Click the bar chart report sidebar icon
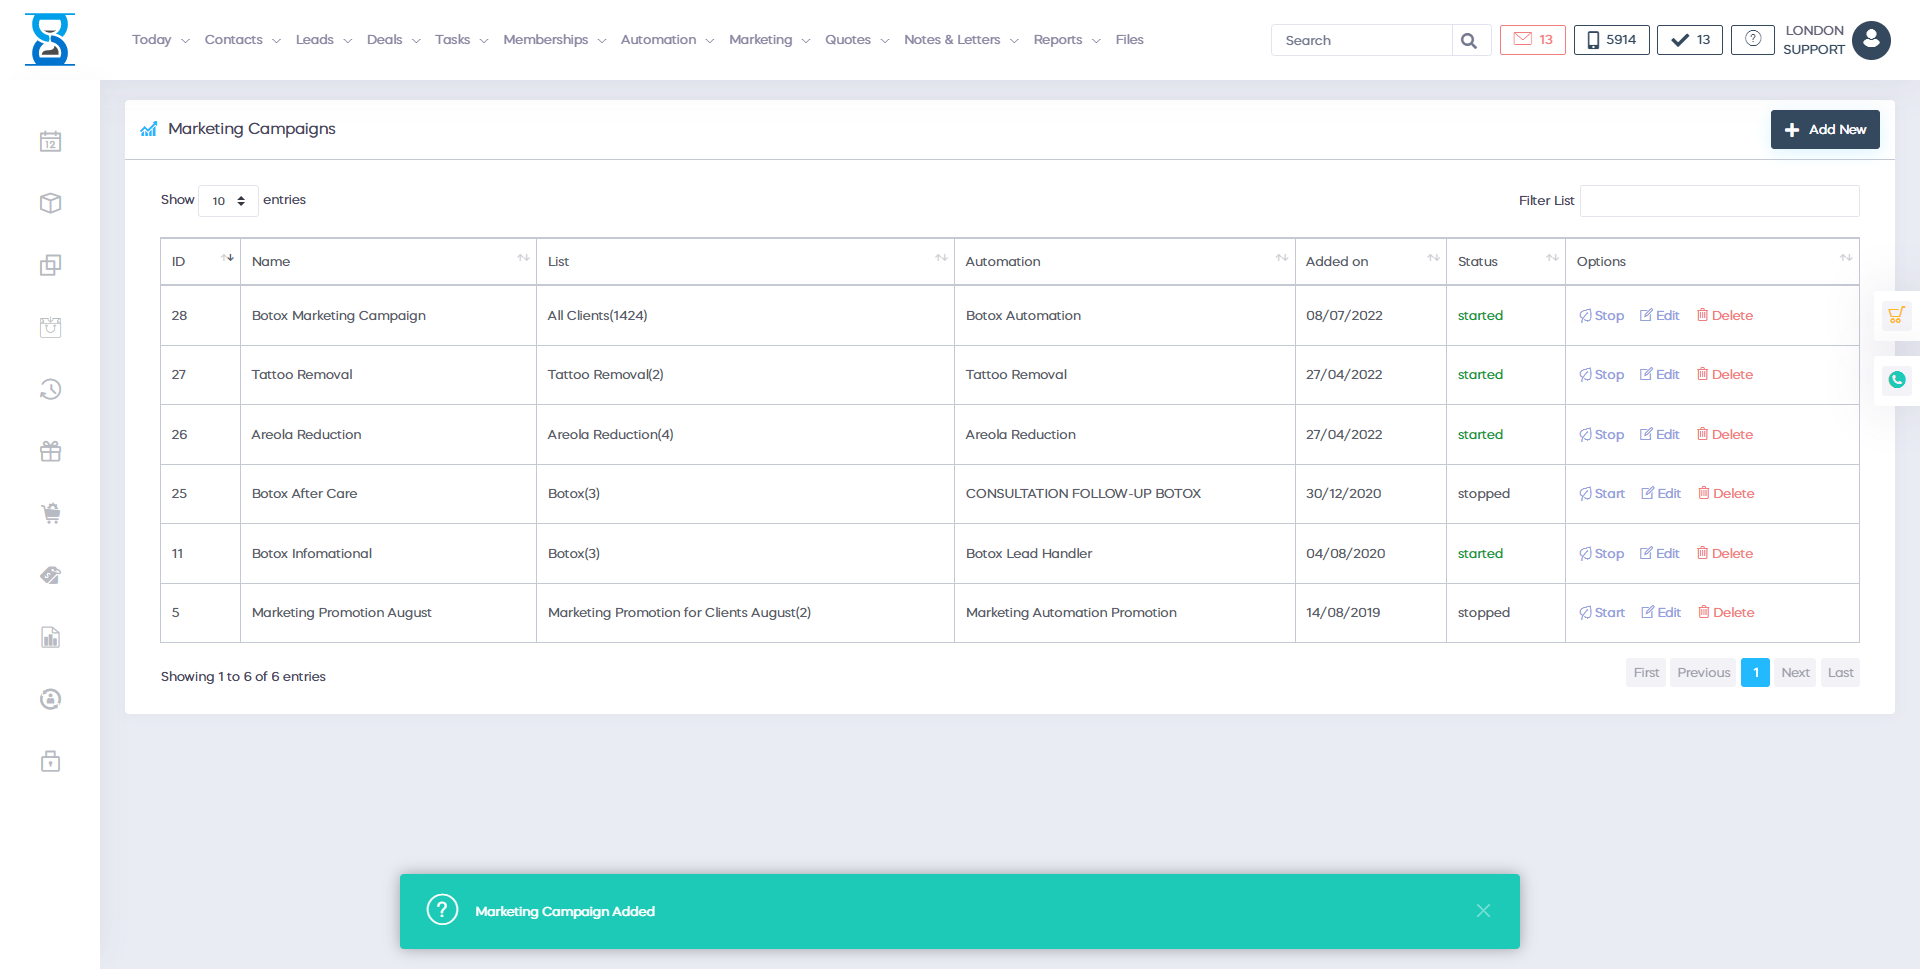 (51, 638)
